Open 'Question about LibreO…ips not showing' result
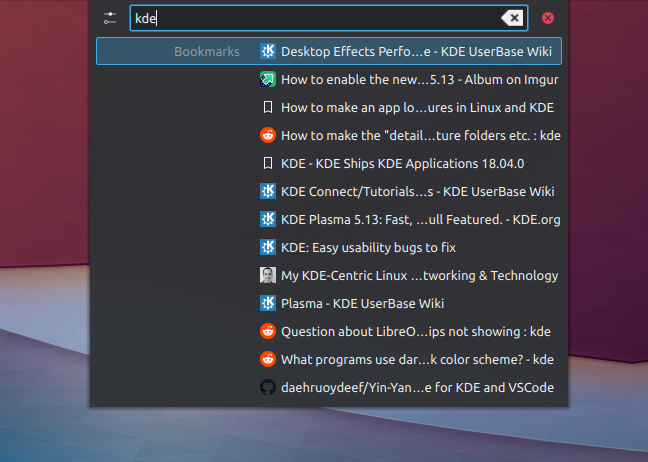Screen dimensions: 648x462 coord(416,331)
